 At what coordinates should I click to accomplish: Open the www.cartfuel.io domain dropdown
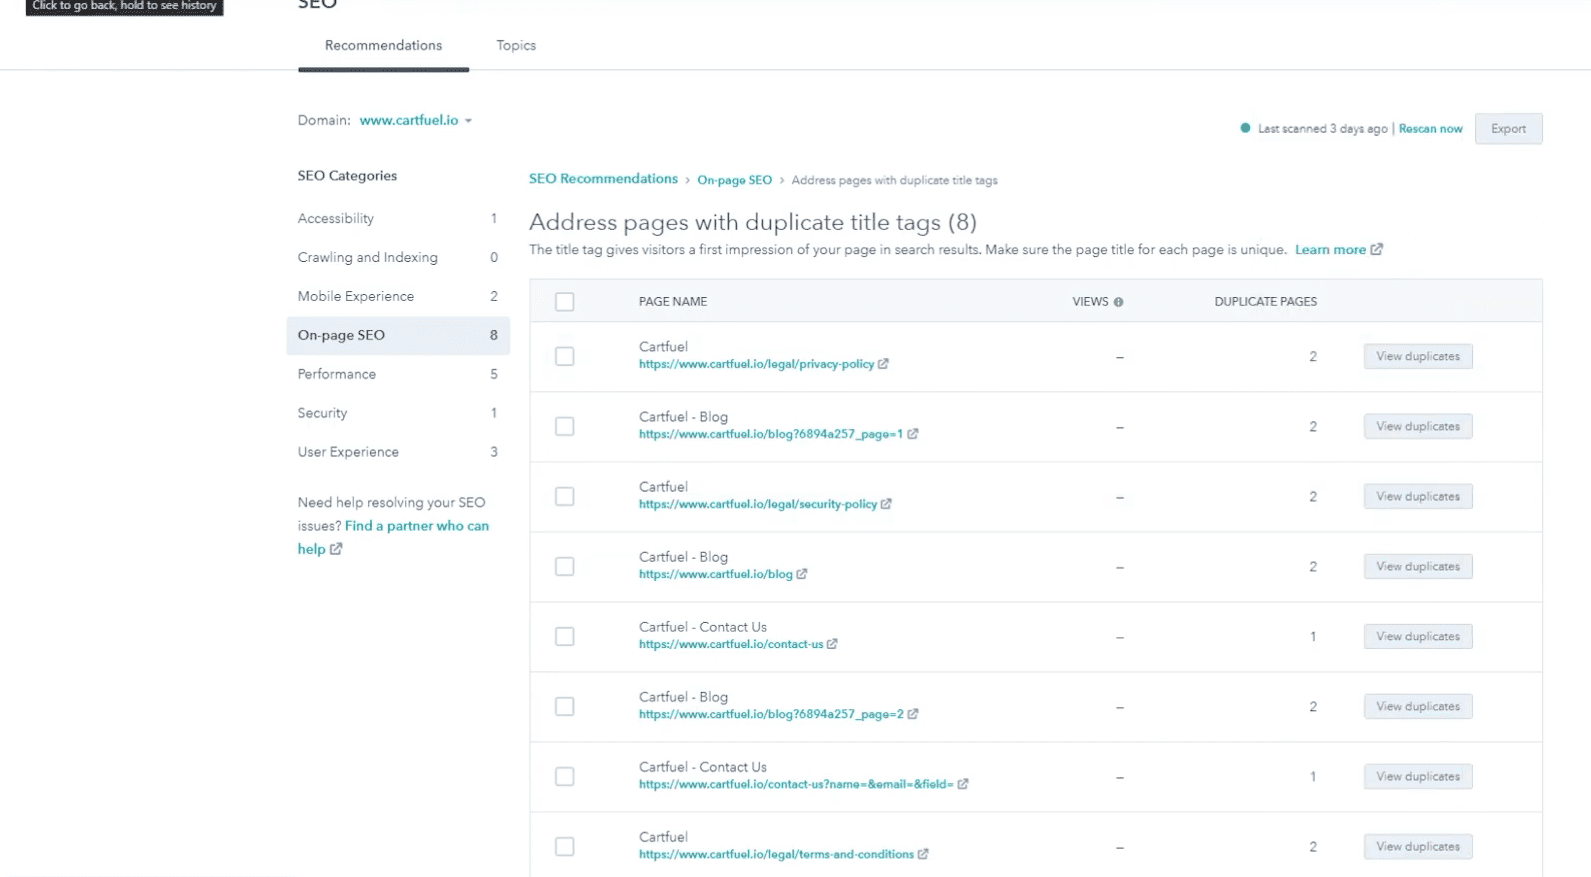pyautogui.click(x=415, y=120)
